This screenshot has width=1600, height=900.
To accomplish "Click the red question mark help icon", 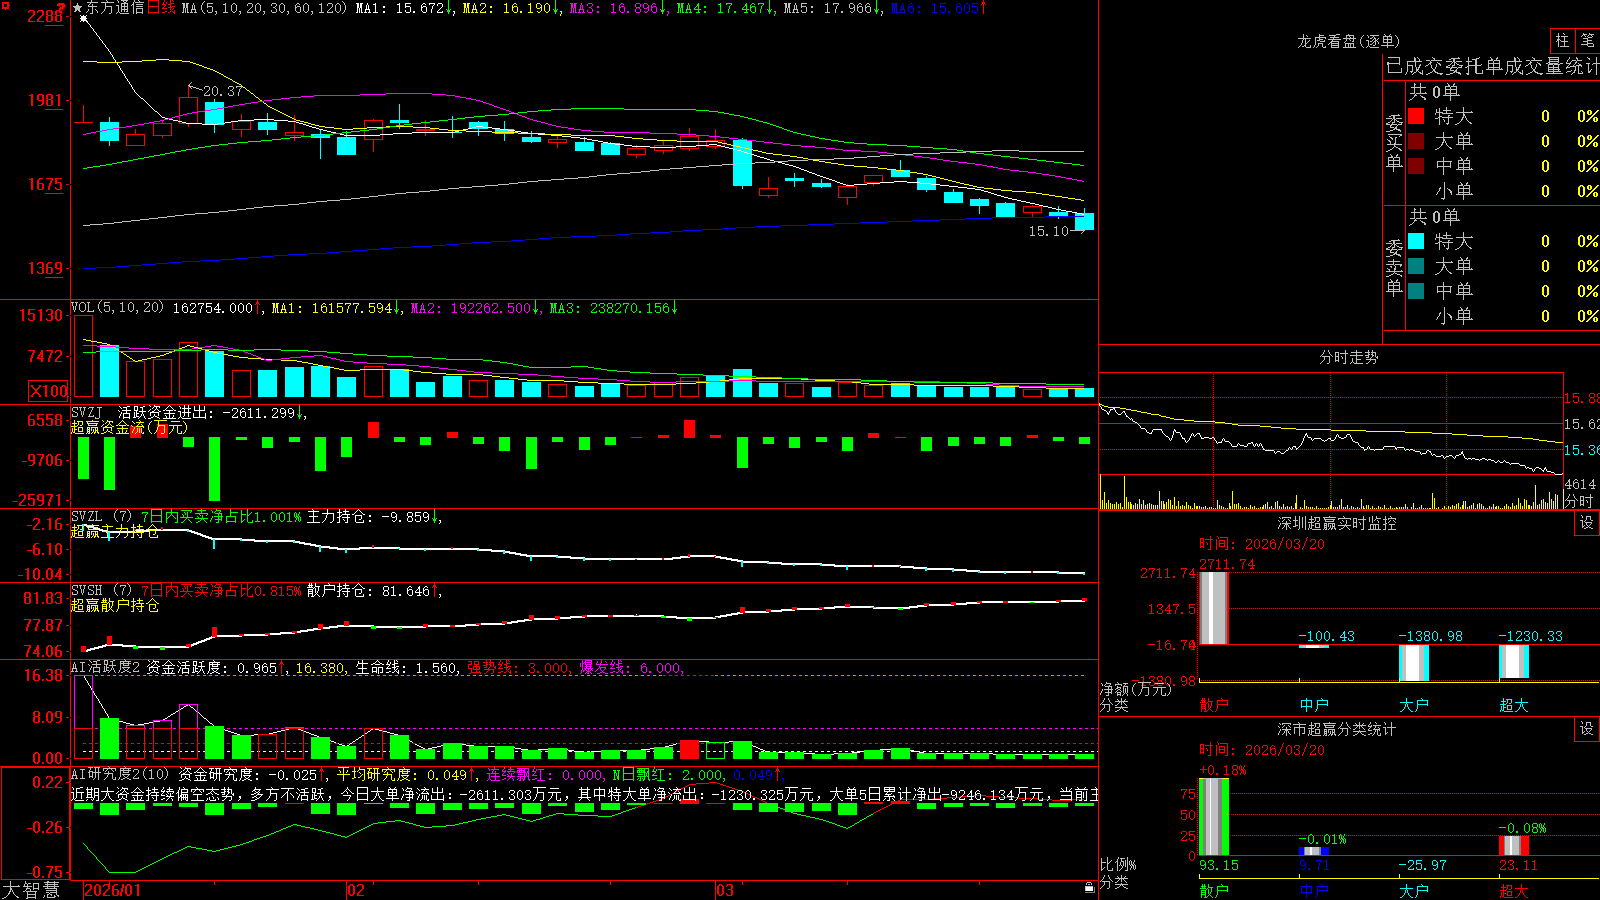I will [x=61, y=7].
